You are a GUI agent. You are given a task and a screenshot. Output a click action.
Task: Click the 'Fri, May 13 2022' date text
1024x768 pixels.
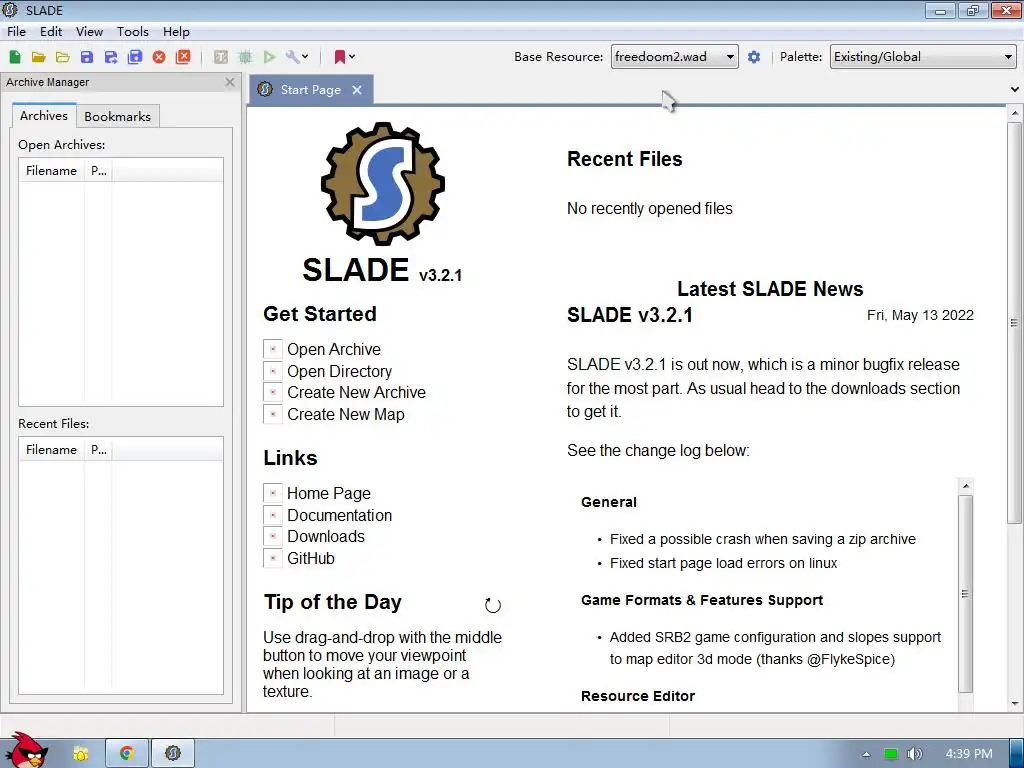(x=920, y=315)
